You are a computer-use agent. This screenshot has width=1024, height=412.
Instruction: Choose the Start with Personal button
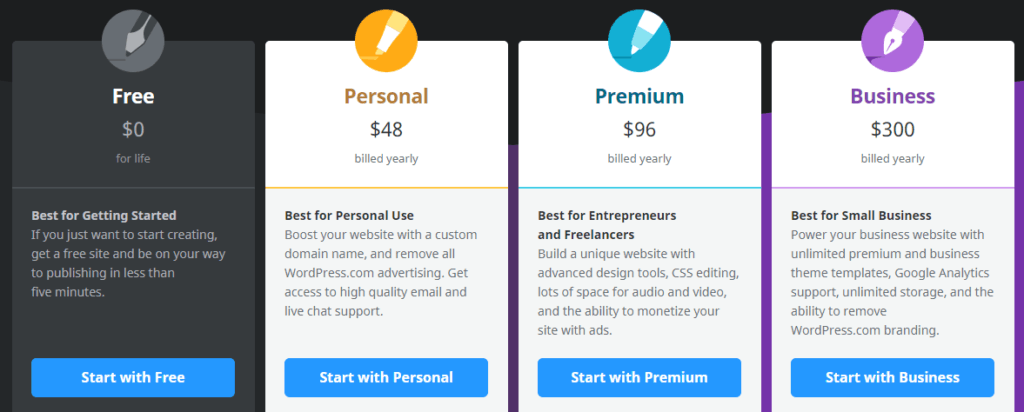coord(386,377)
